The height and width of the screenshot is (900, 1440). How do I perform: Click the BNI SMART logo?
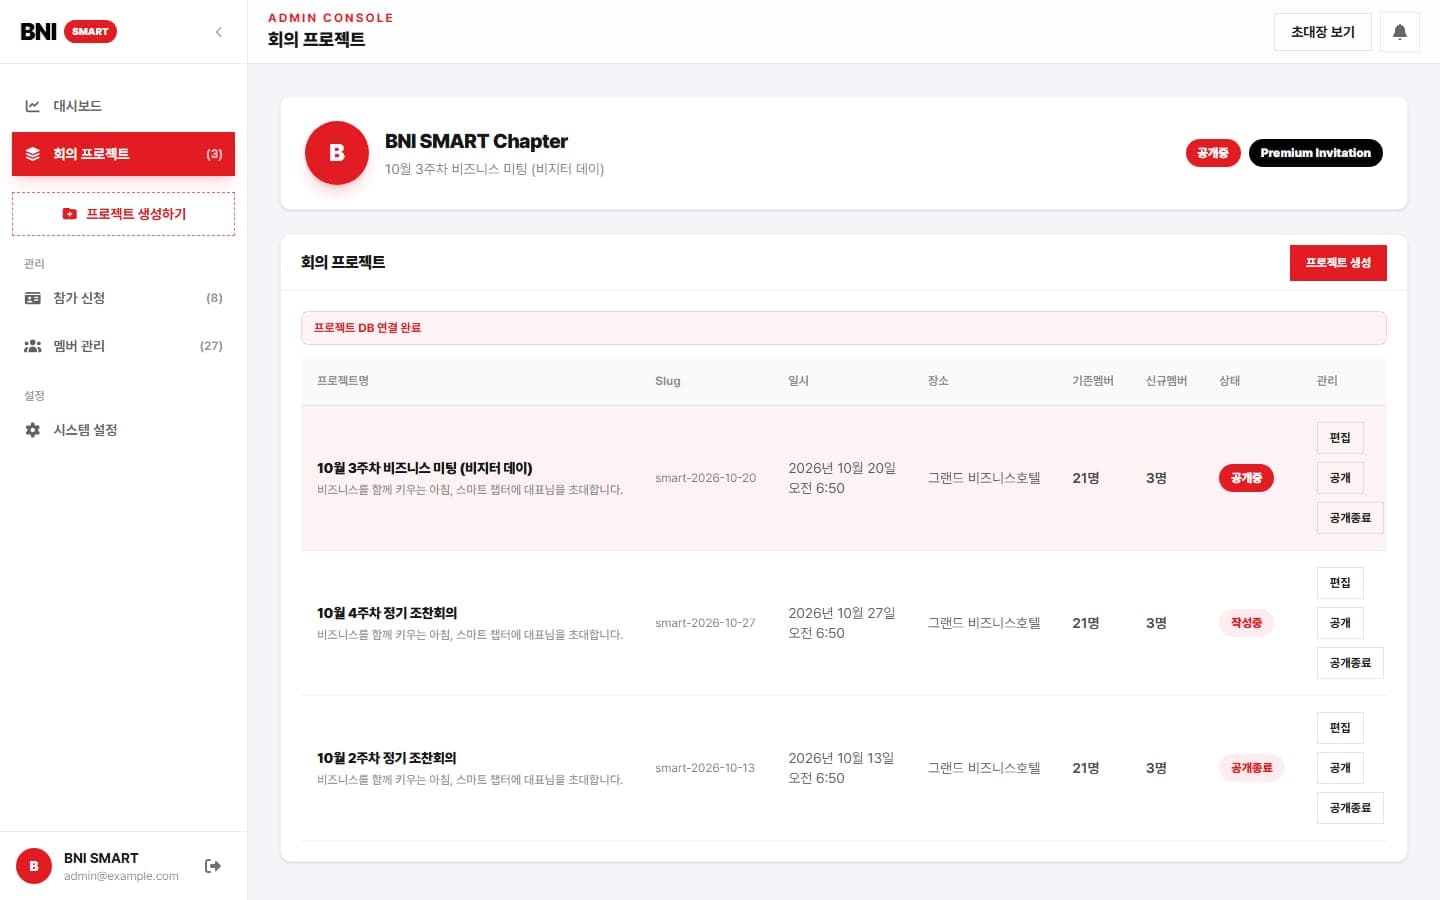(x=68, y=32)
